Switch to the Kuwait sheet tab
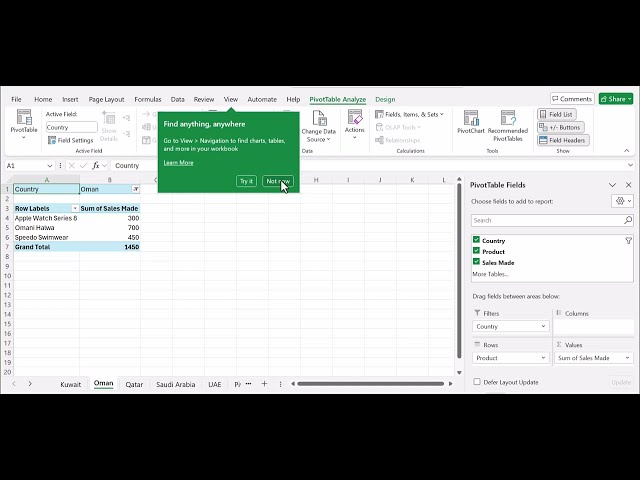 (71, 384)
